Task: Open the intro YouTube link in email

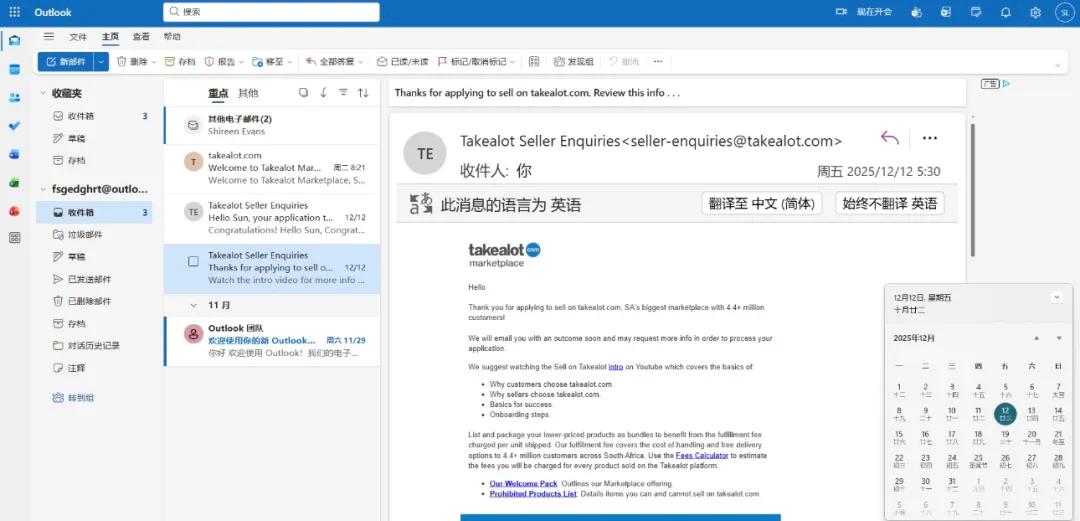Action: [x=616, y=367]
